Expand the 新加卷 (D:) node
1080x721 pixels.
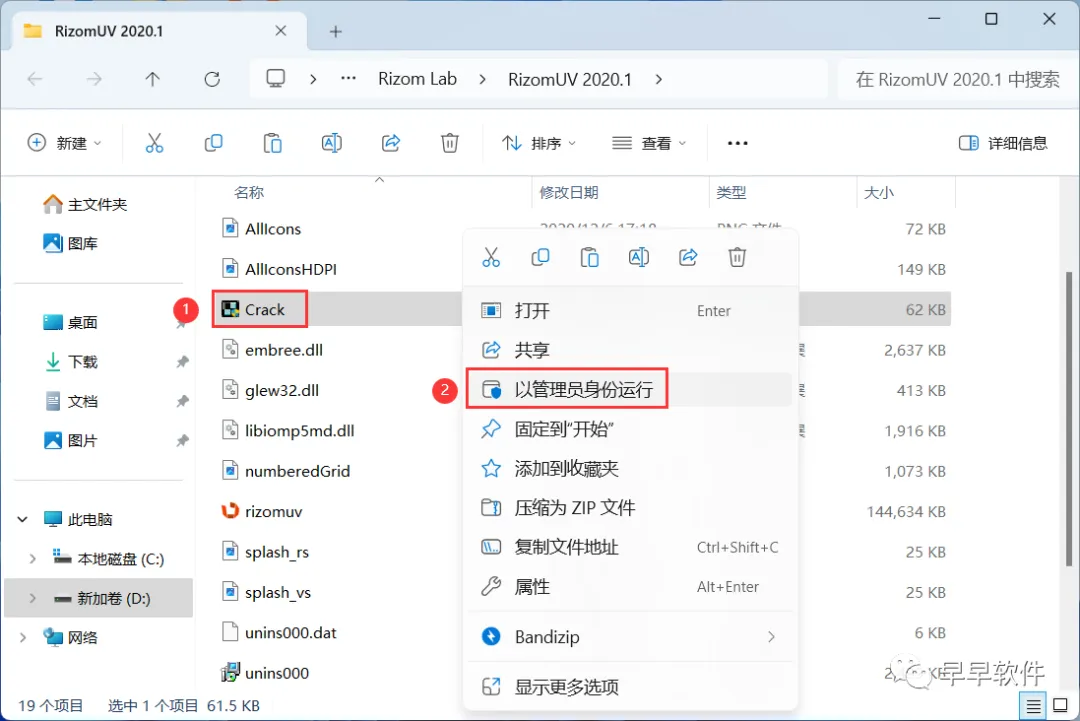click(32, 598)
